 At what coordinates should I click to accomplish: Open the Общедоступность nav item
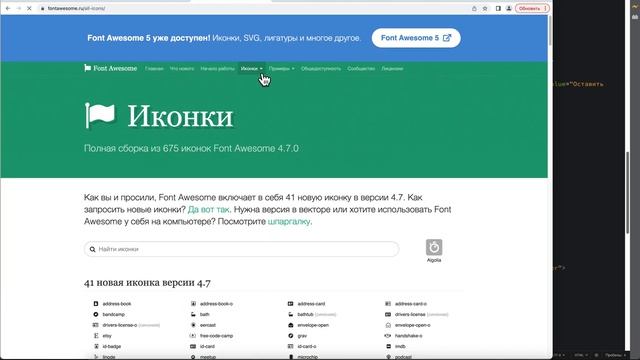(x=321, y=69)
